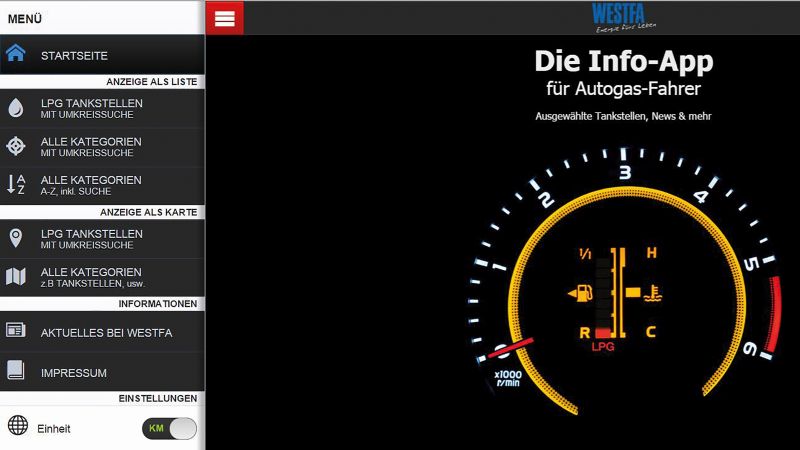Open Alle Kategorien z.B. Tankstellen map entry

[x=102, y=277]
